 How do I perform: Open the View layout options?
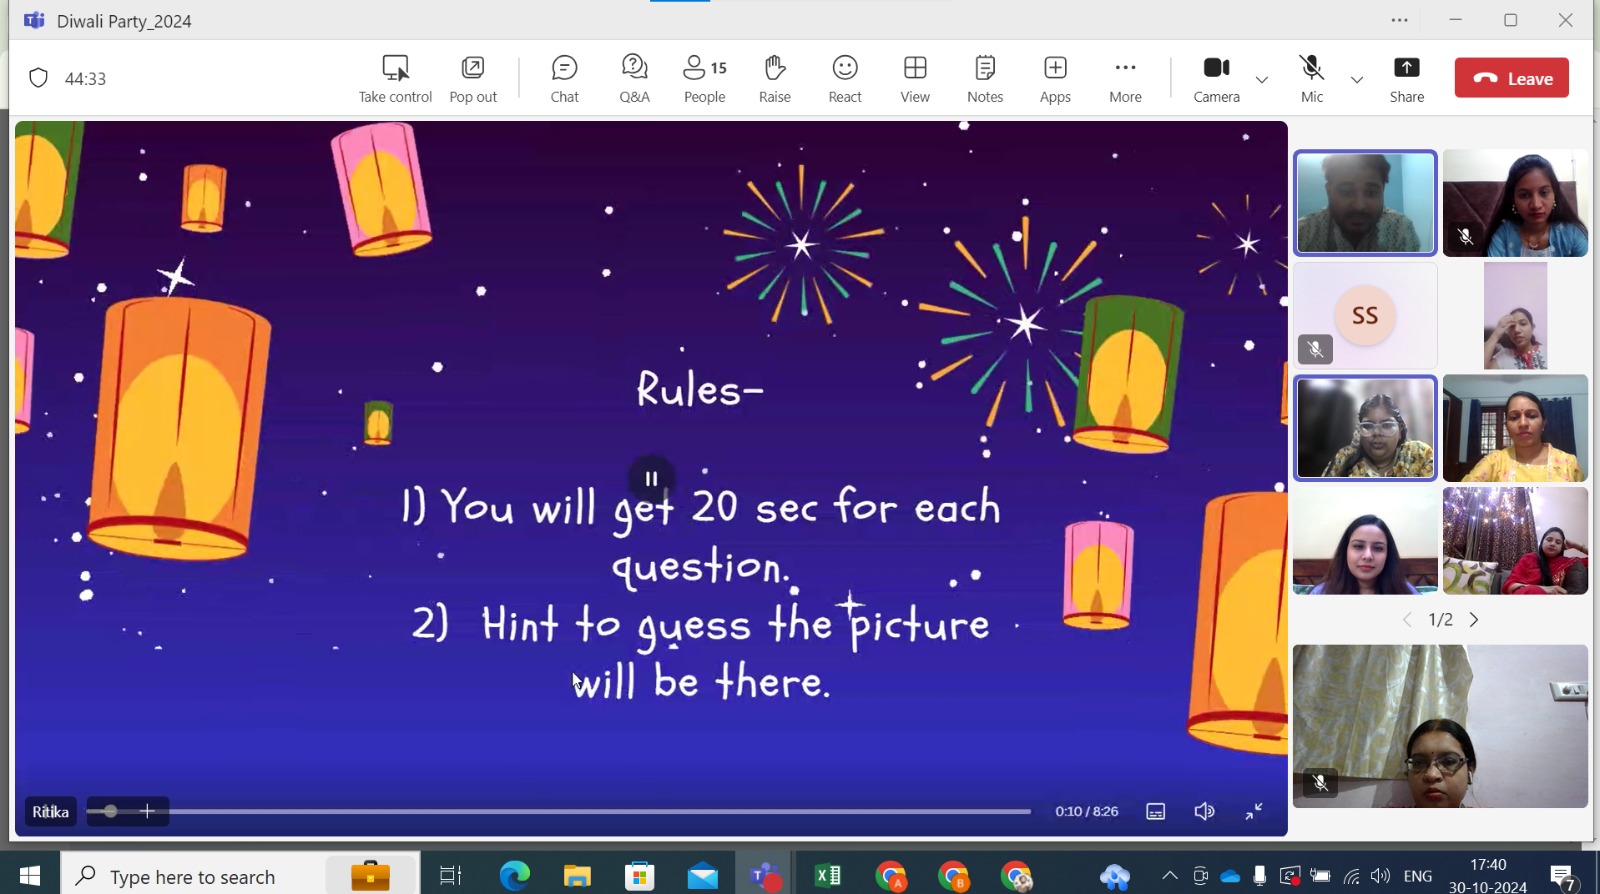pyautogui.click(x=915, y=79)
